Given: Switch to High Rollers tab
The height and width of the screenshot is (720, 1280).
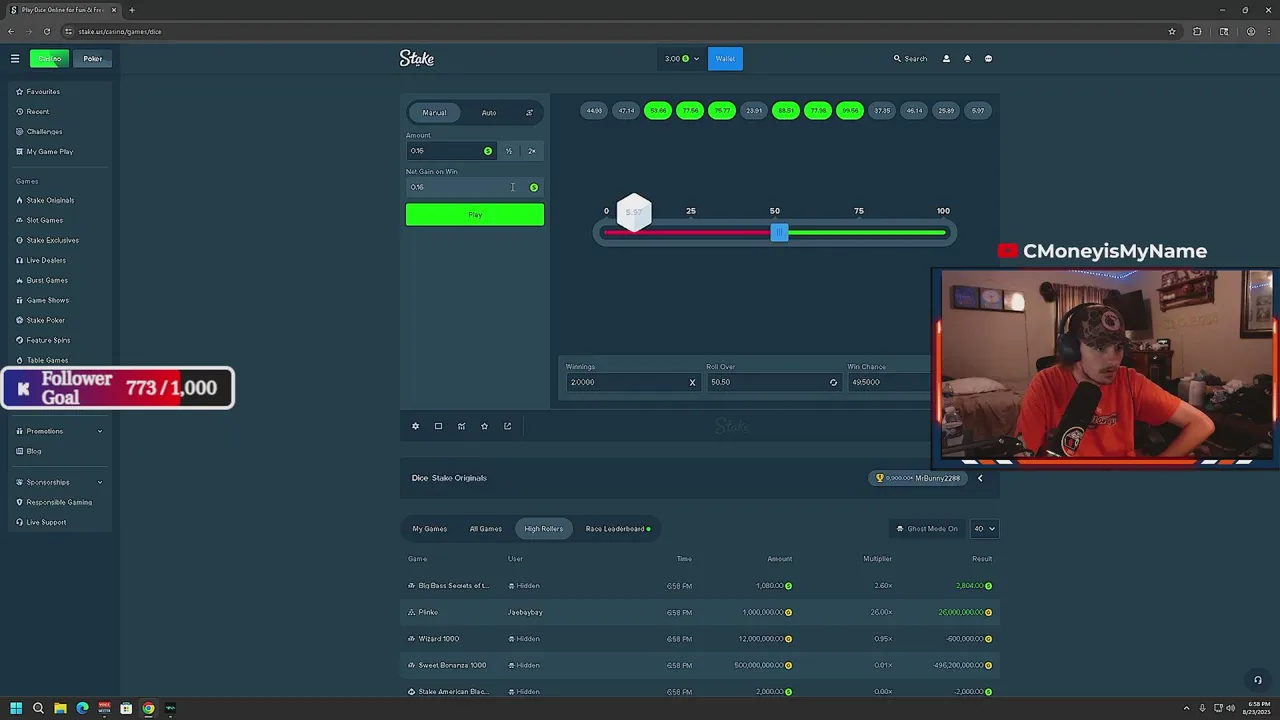Looking at the screenshot, I should 544,529.
